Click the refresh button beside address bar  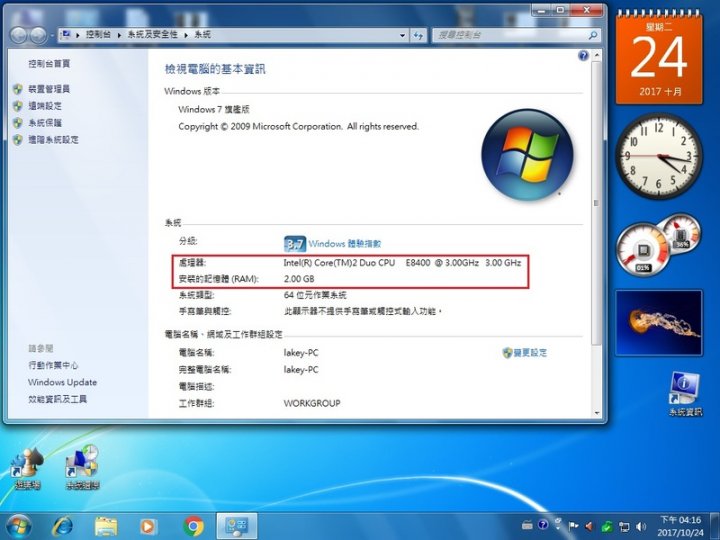pos(418,35)
